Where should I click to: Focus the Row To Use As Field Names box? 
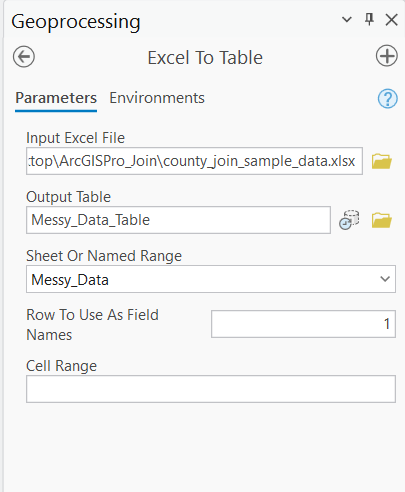[303, 324]
